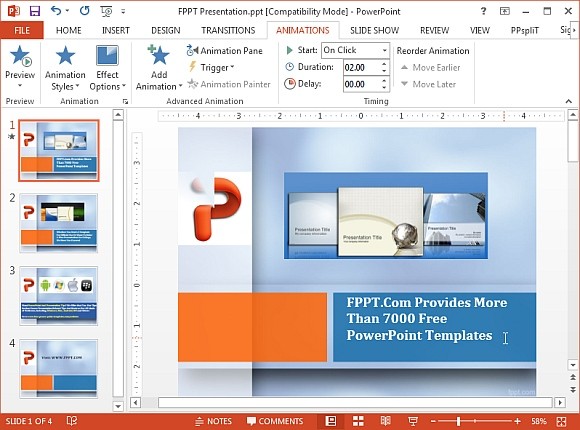Image resolution: width=580 pixels, height=430 pixels.
Task: Click the Delay value field
Action: click(361, 84)
